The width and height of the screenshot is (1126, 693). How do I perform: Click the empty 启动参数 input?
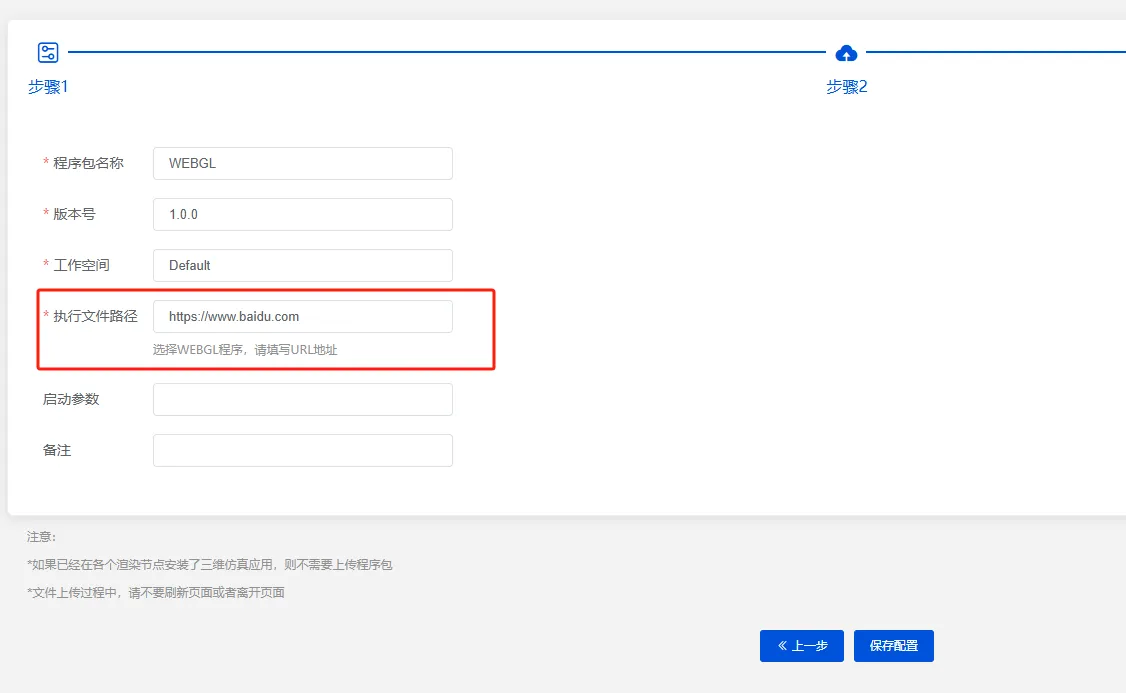(x=302, y=399)
